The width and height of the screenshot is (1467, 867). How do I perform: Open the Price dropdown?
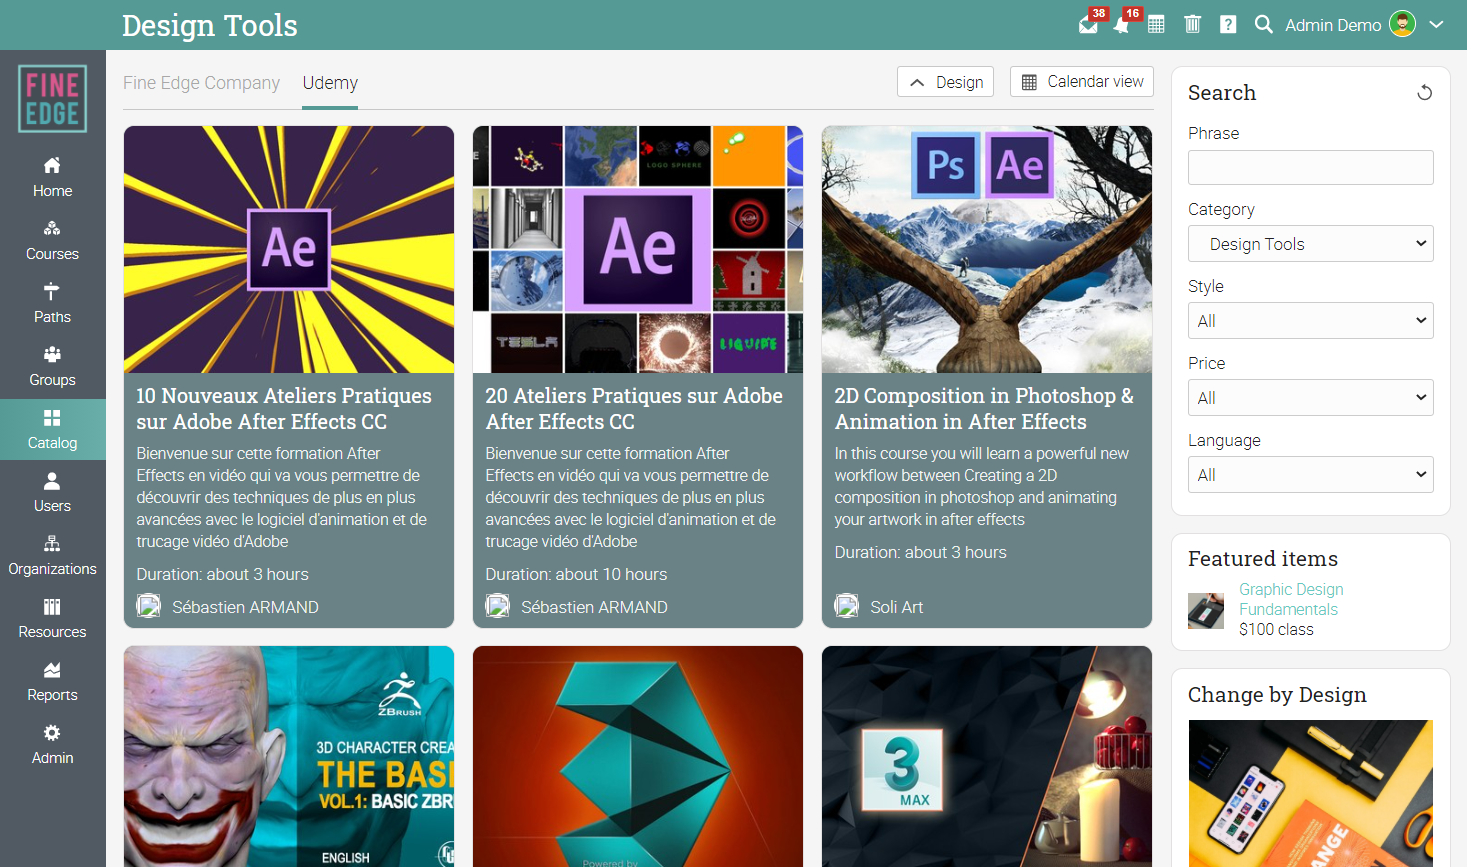pos(1310,398)
